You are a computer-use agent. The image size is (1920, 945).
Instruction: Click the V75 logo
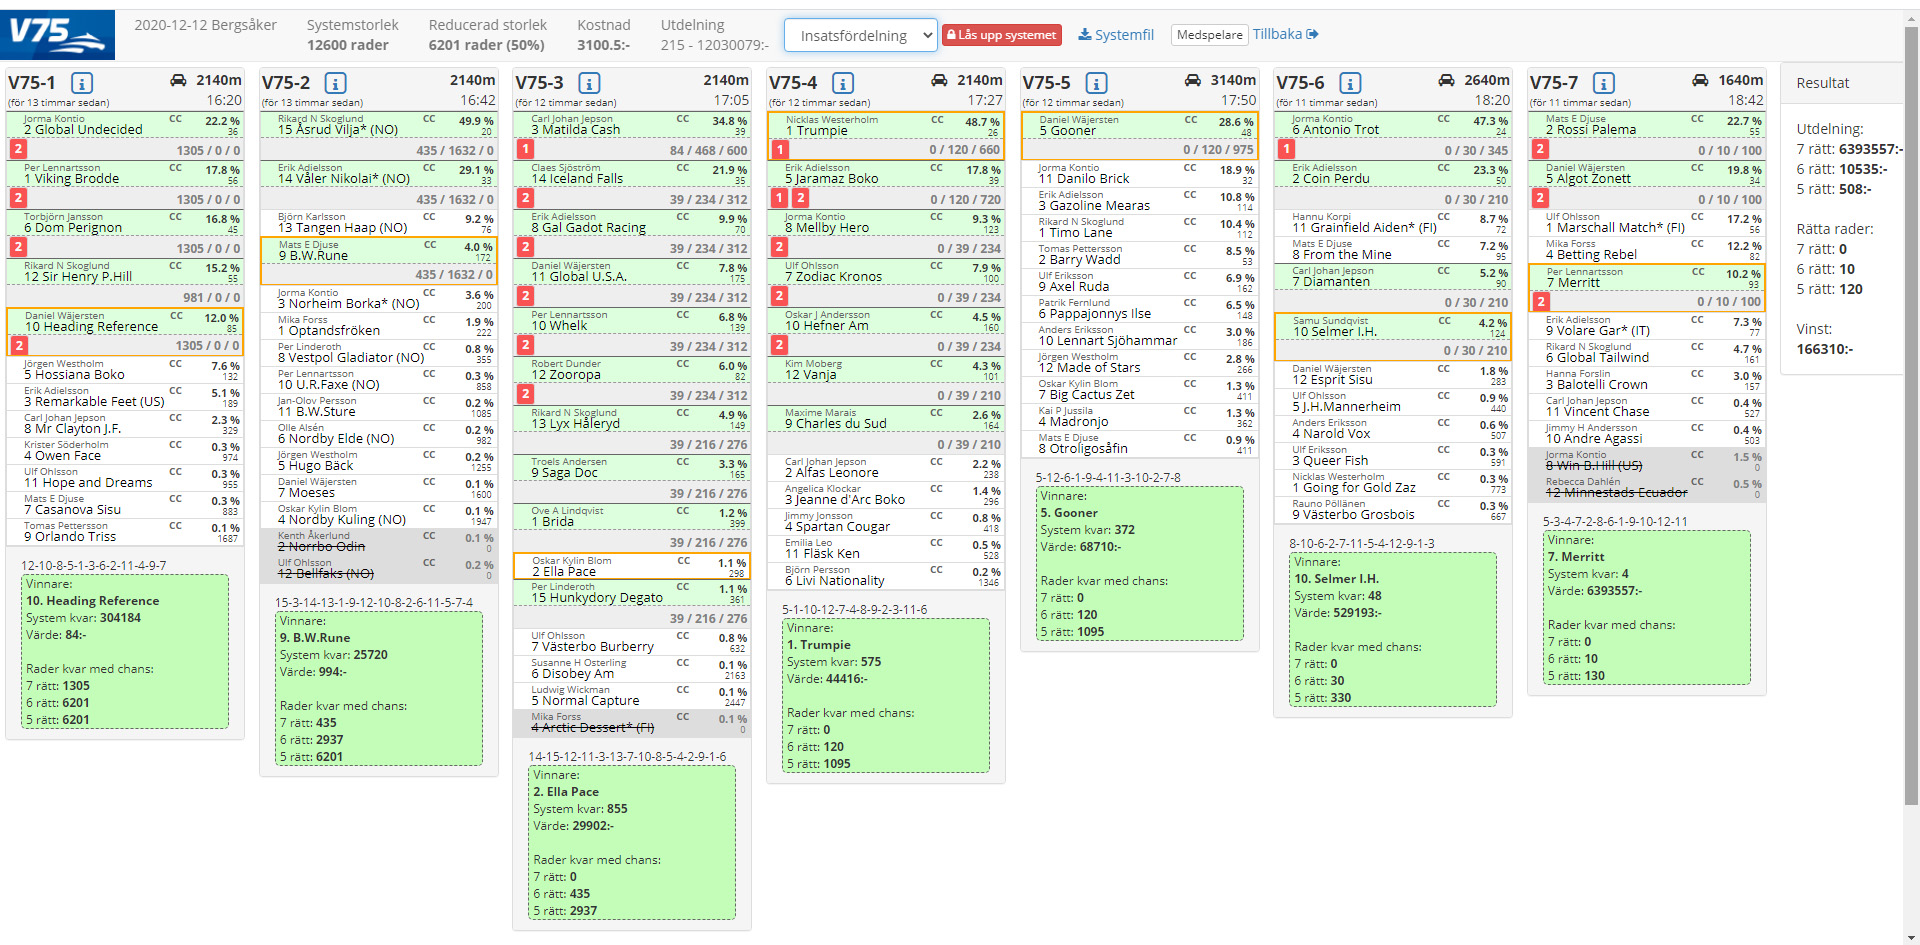(x=57, y=35)
